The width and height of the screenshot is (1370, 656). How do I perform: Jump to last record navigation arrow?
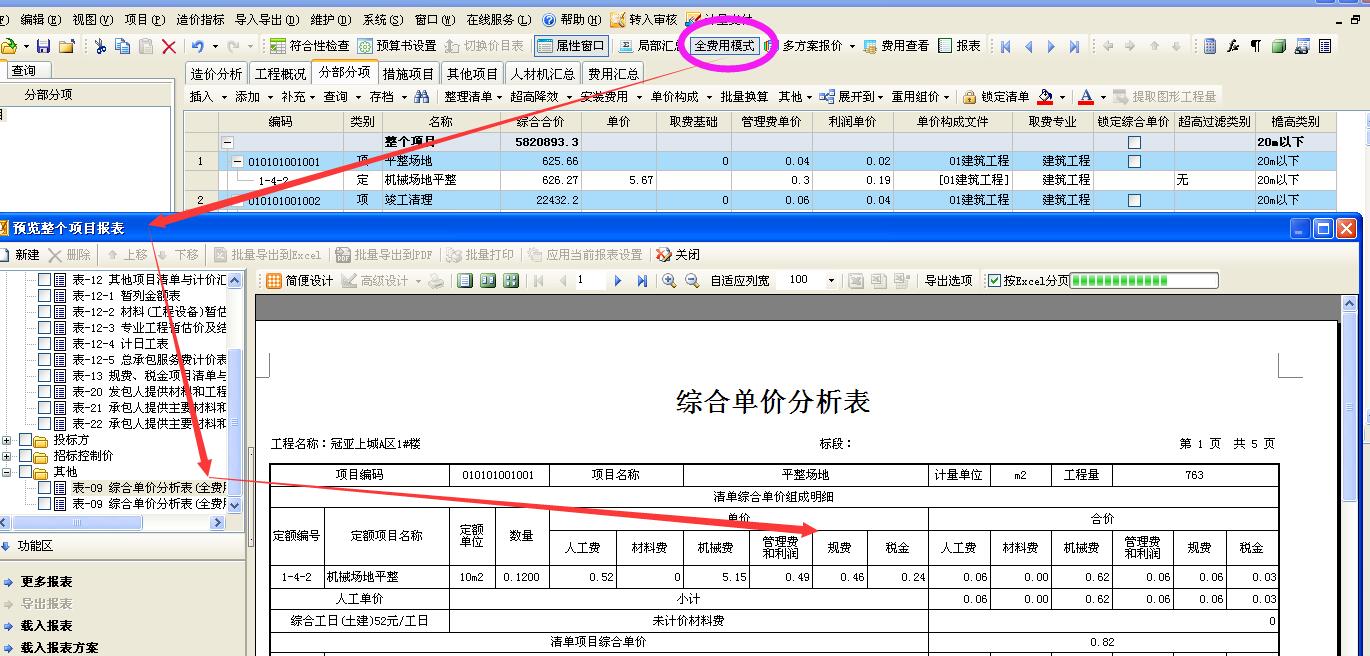(x=1074, y=46)
